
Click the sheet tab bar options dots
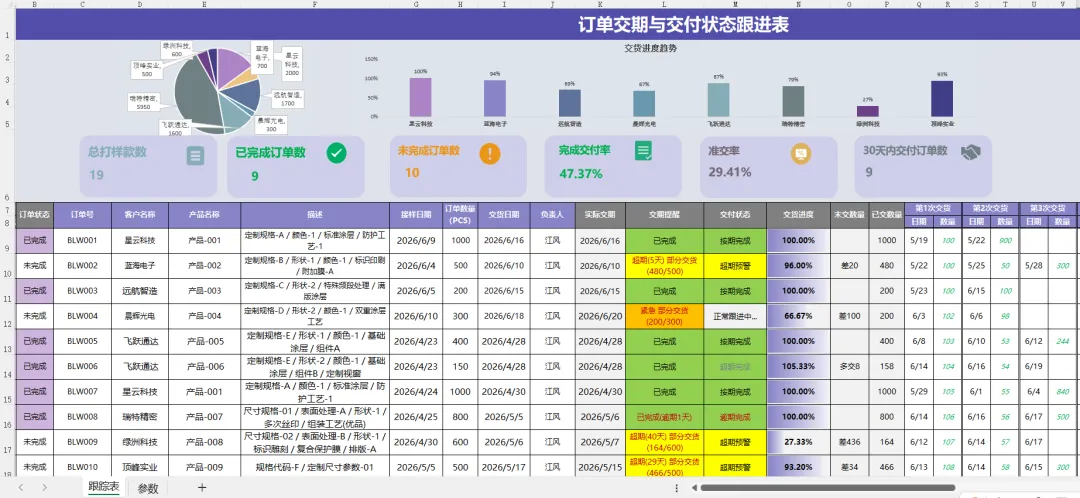(x=678, y=488)
